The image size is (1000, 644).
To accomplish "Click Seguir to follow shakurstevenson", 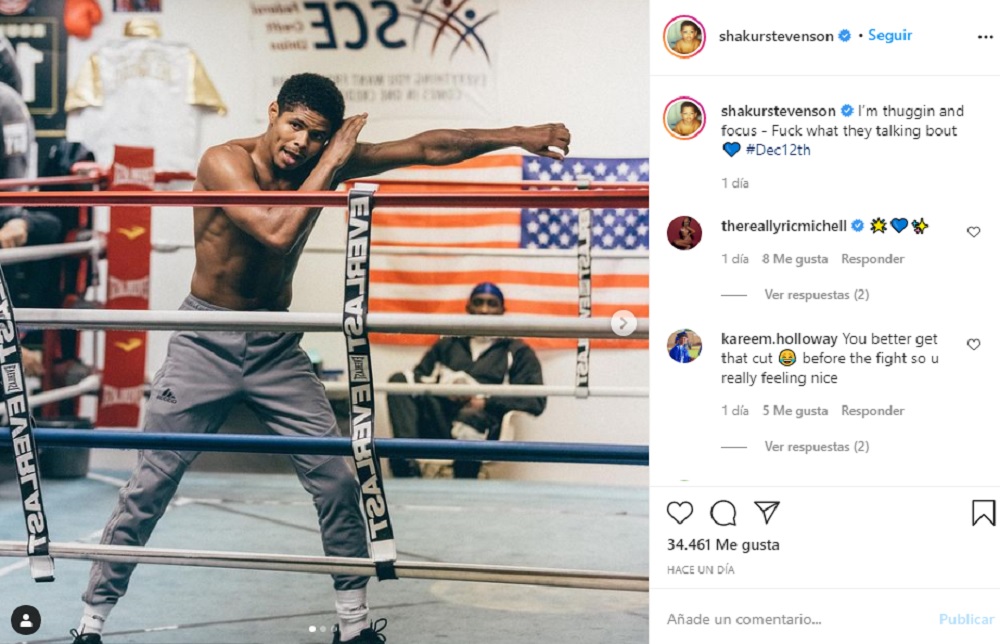I will 890,36.
